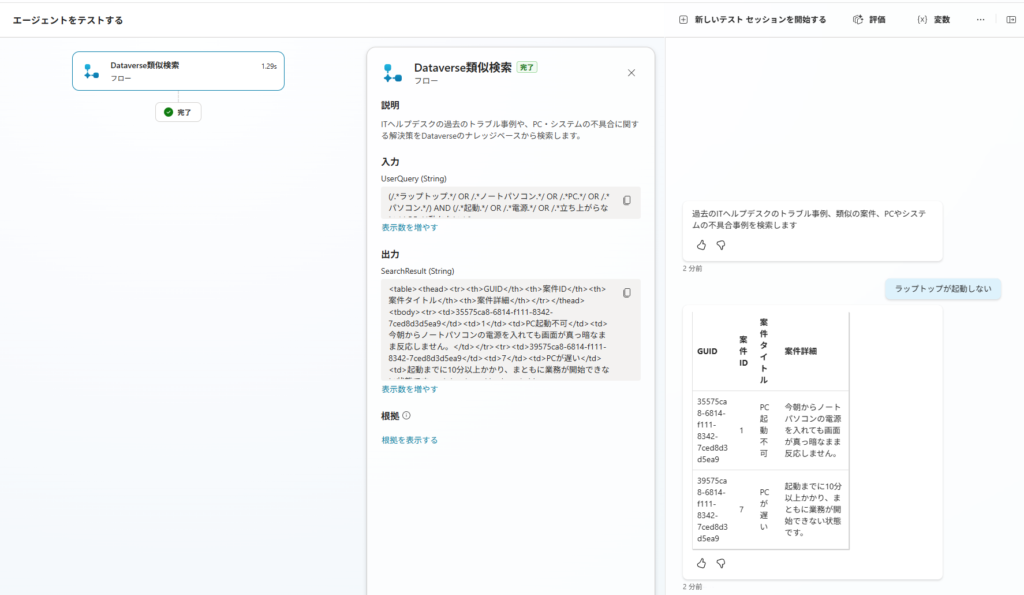Copy the SearchResult output text
The height and width of the screenshot is (595, 1024).
(627, 293)
